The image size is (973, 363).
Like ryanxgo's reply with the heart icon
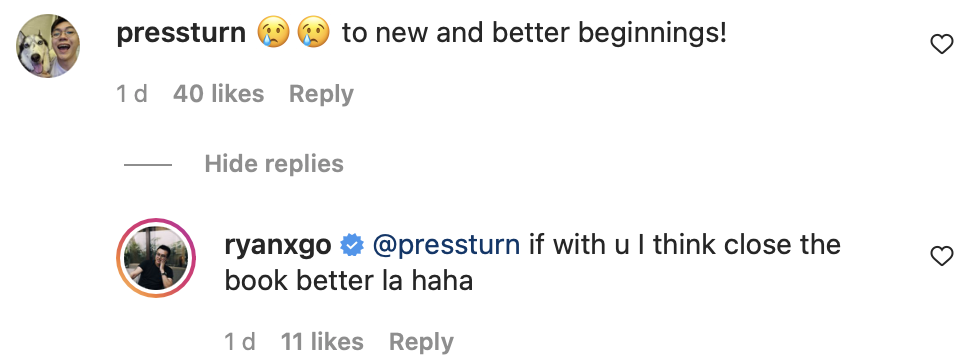point(942,256)
